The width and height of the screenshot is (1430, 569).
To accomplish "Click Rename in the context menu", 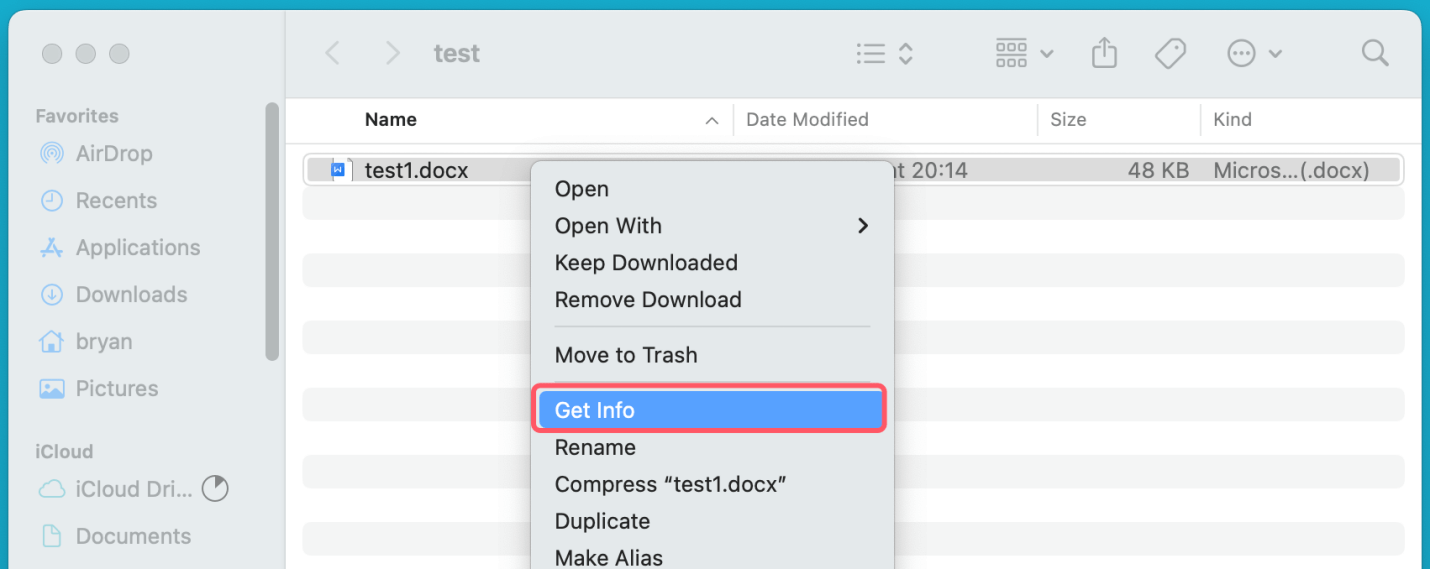I will point(595,448).
